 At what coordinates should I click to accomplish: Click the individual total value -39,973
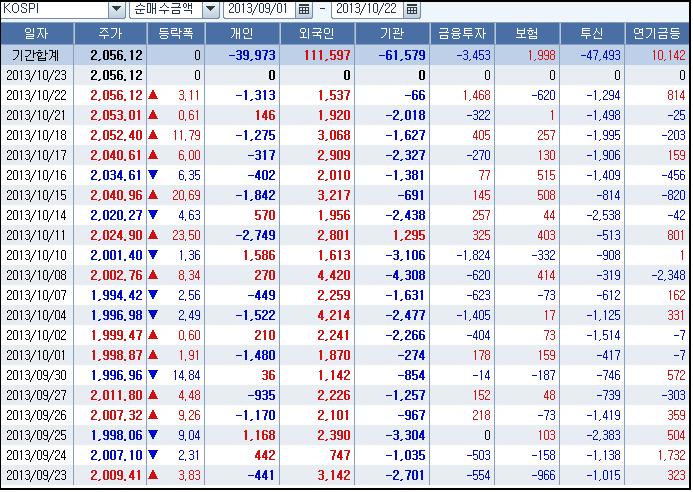[252, 56]
